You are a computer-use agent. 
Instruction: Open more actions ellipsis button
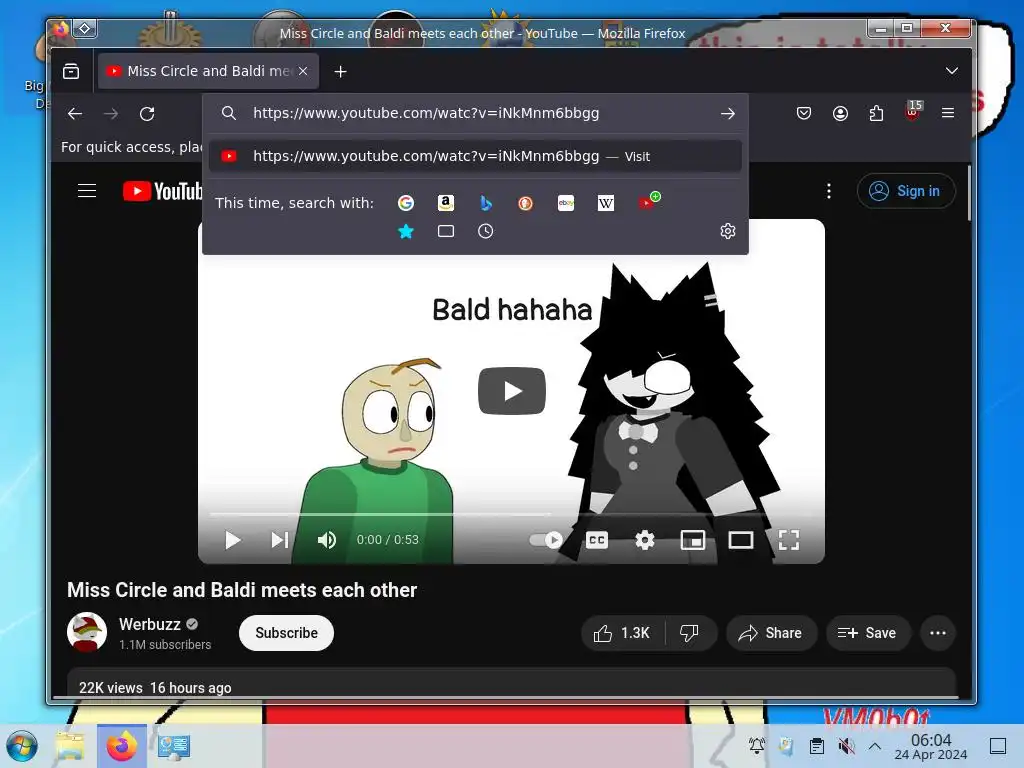point(938,633)
